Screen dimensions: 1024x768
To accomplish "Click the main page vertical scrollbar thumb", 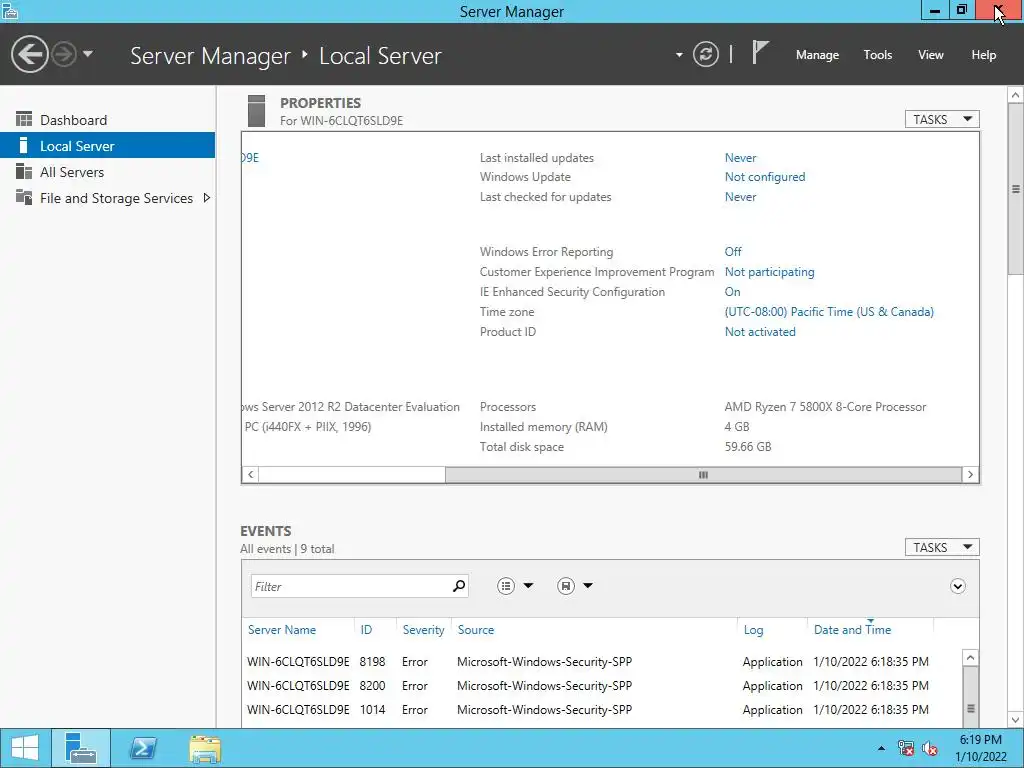I will coord(1016,189).
